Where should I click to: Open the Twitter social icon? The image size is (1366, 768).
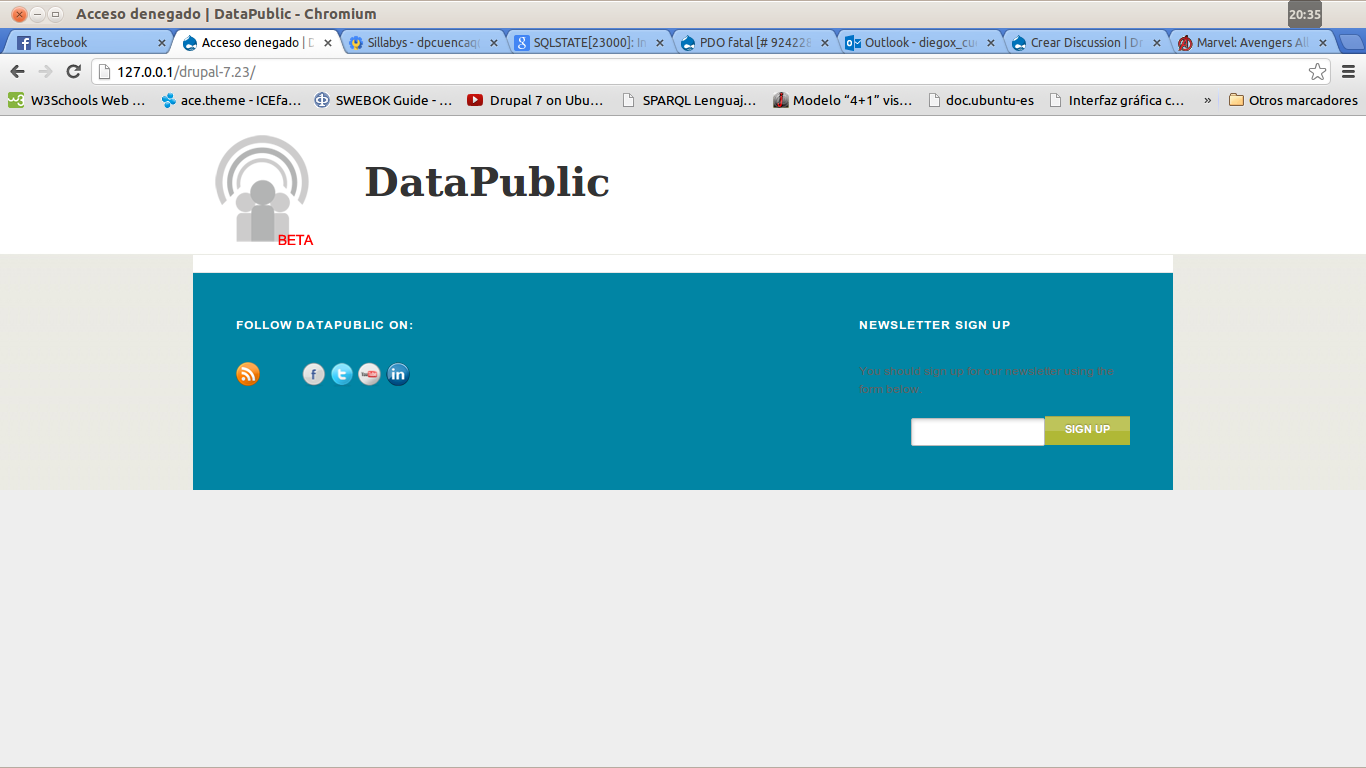342,374
